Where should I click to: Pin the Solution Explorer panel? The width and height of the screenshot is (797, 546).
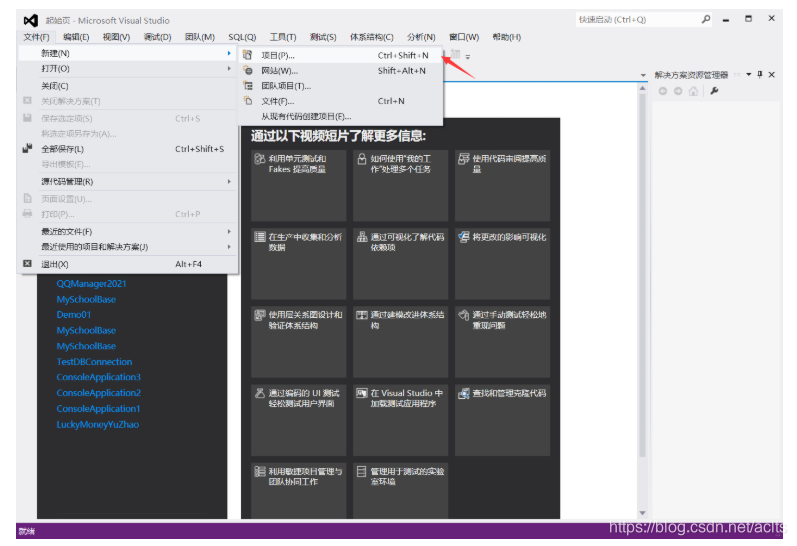pos(760,75)
